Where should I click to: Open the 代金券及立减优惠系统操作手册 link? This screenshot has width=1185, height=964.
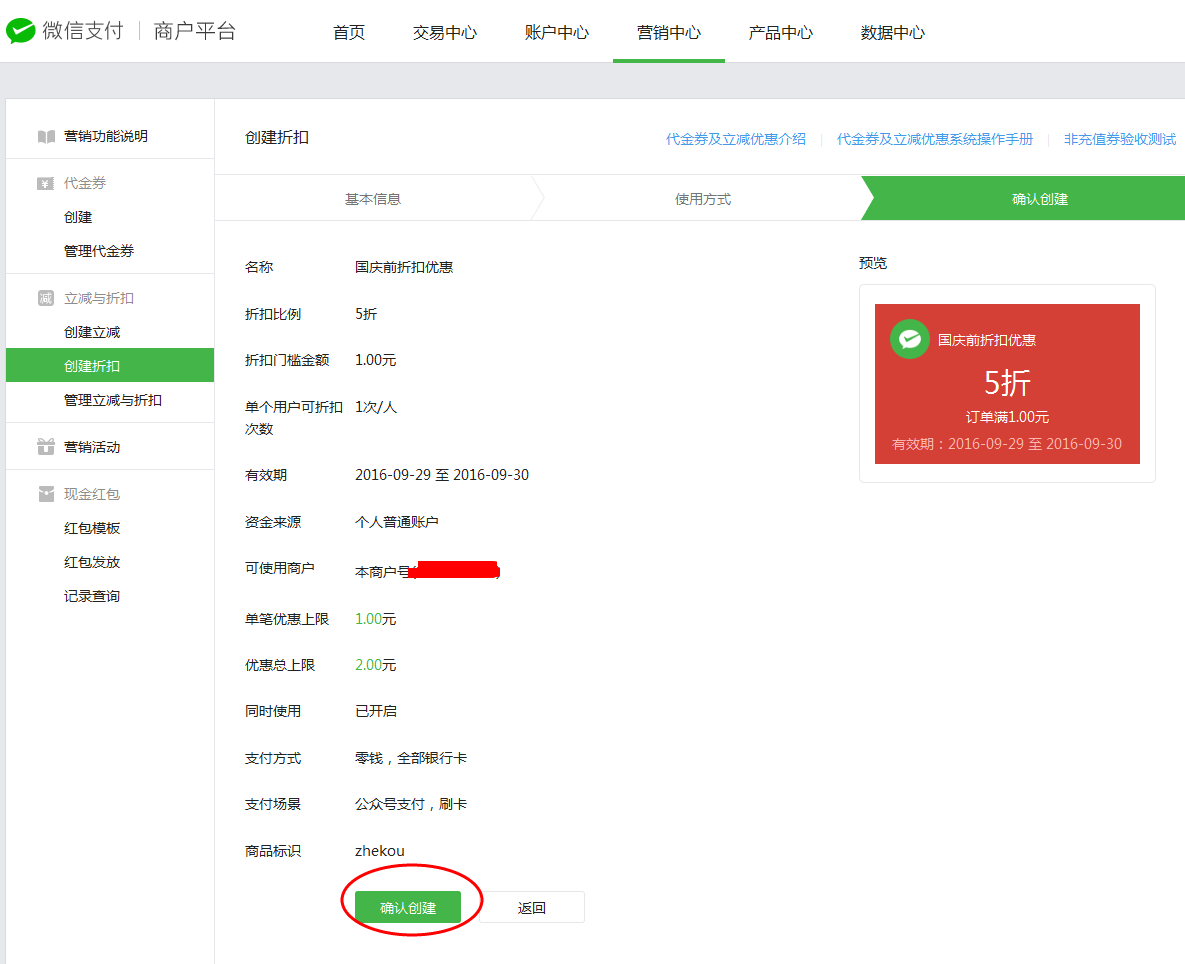[x=935, y=139]
